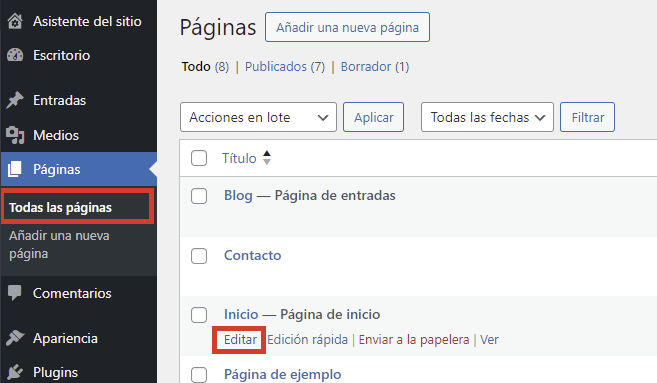
Task: Click the Aplicar button
Action: point(373,117)
